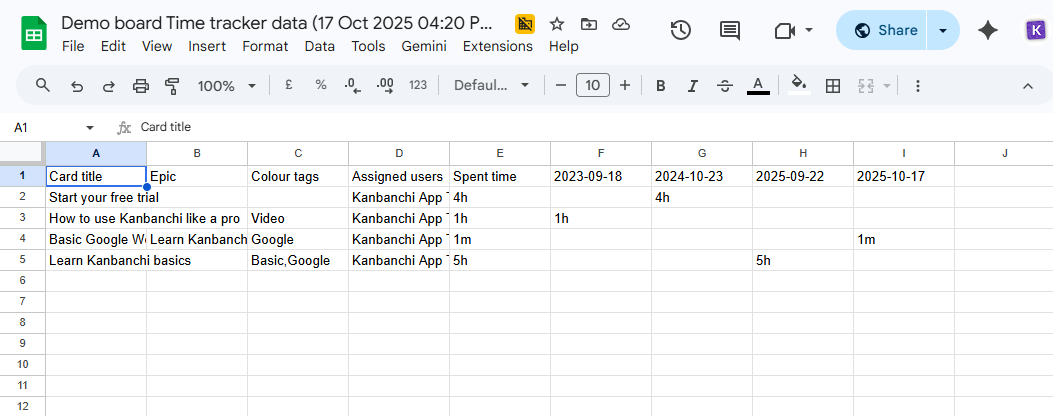The height and width of the screenshot is (416, 1053).
Task: Open the Edit menu
Action: point(113,46)
